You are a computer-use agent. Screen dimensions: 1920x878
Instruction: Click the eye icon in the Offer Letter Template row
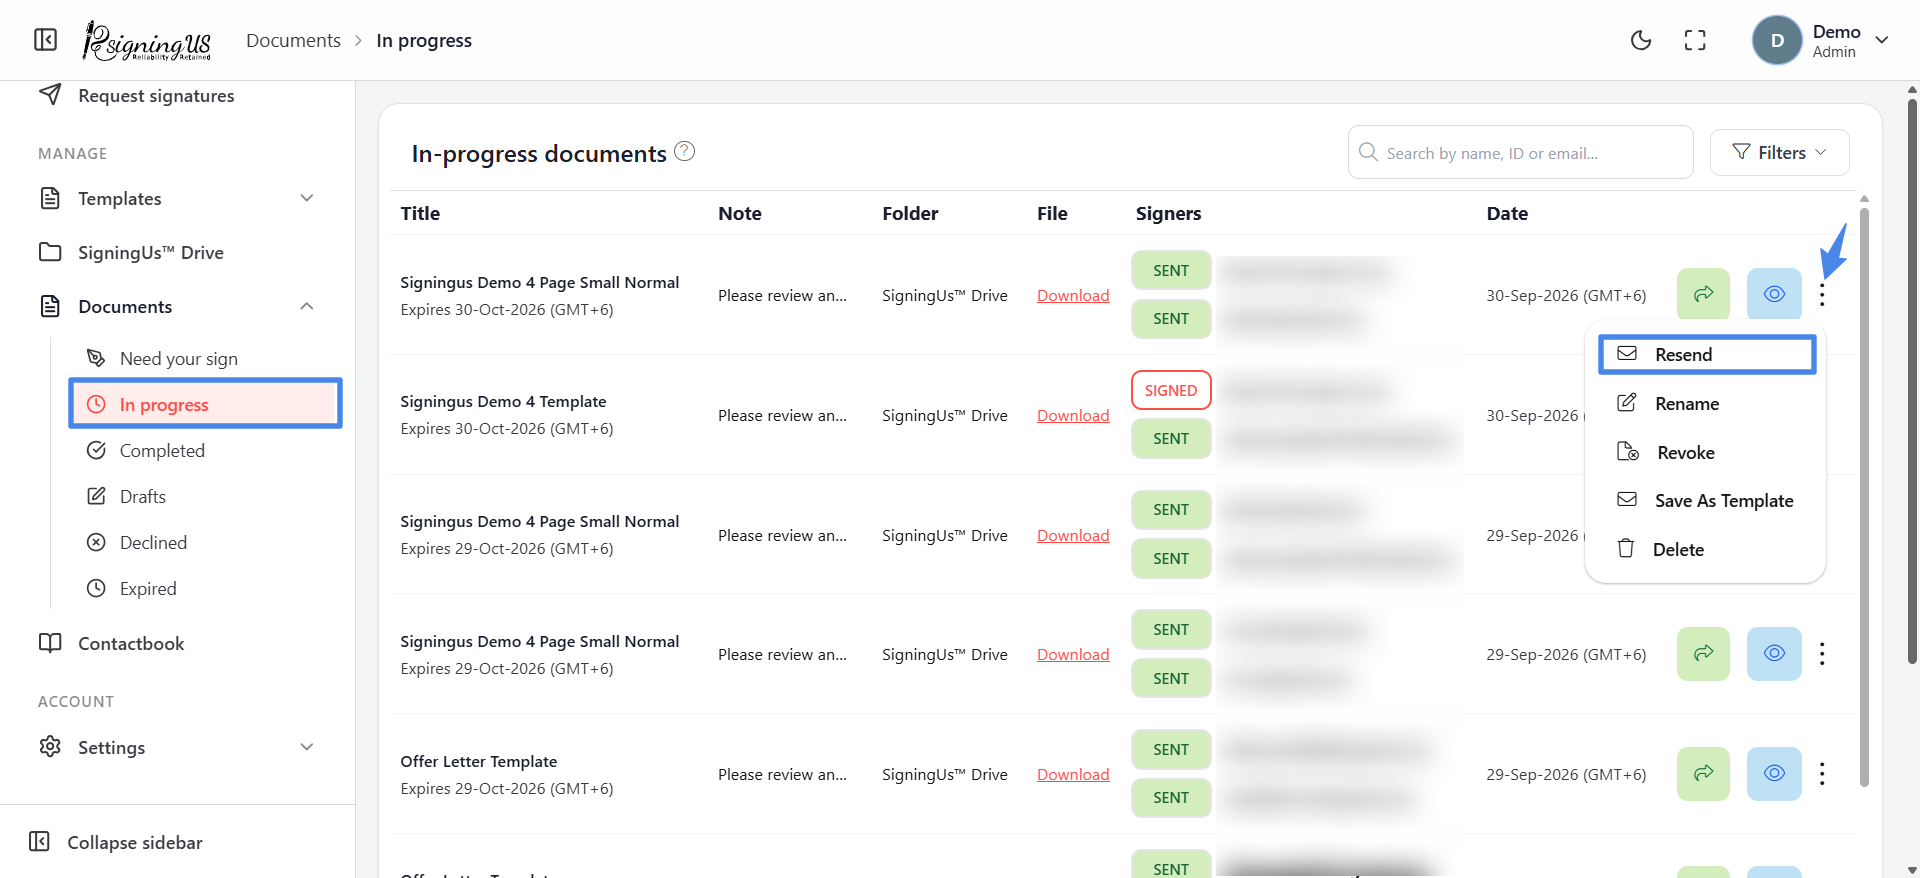click(x=1774, y=773)
